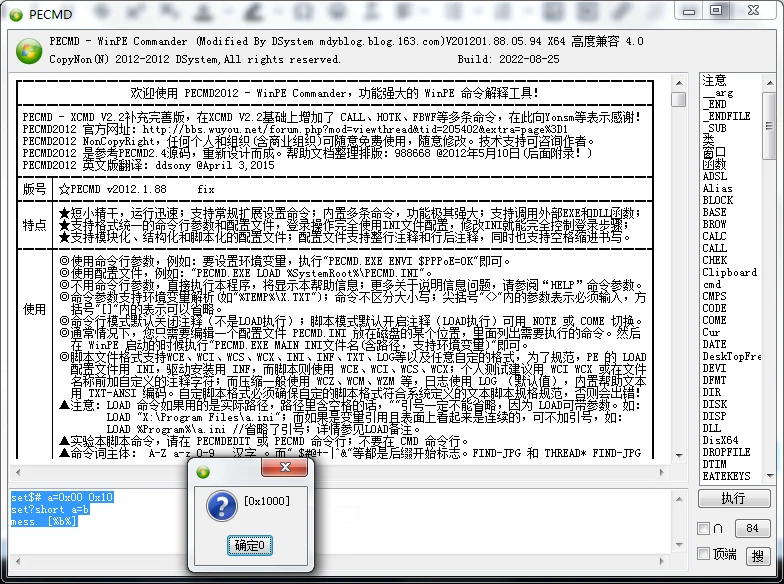This screenshot has height=584, width=784.
Task: Click the 84 button
Action: (x=752, y=528)
